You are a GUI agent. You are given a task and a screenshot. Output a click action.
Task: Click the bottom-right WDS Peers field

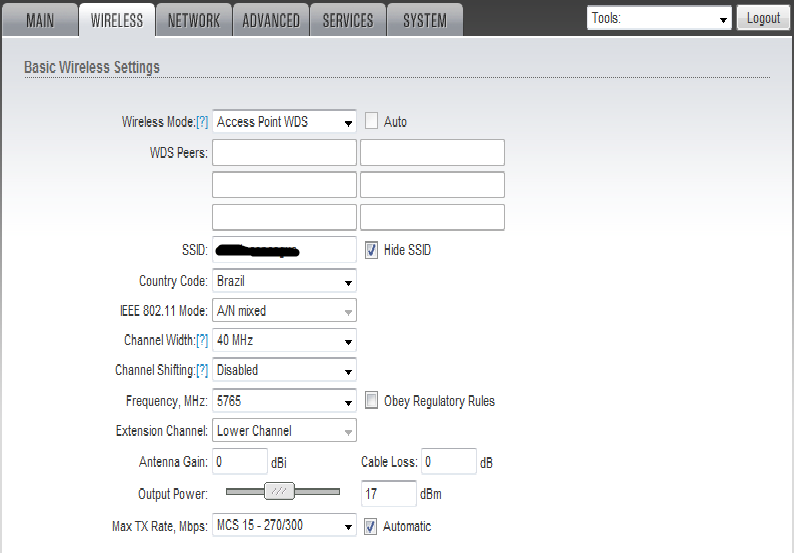click(432, 217)
